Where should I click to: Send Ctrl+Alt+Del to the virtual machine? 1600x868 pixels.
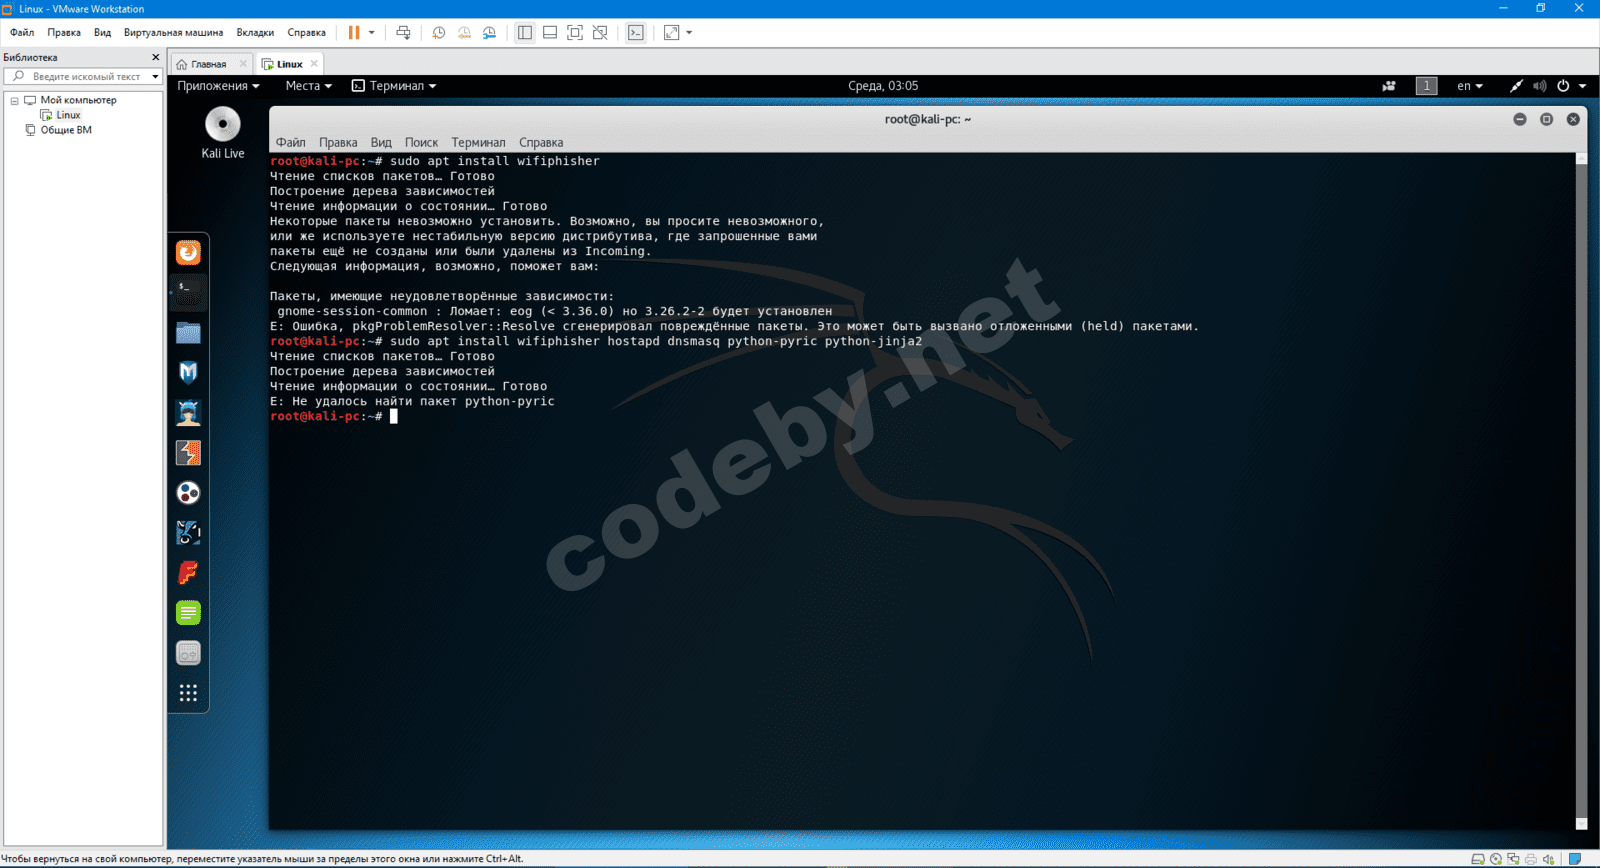coord(403,33)
